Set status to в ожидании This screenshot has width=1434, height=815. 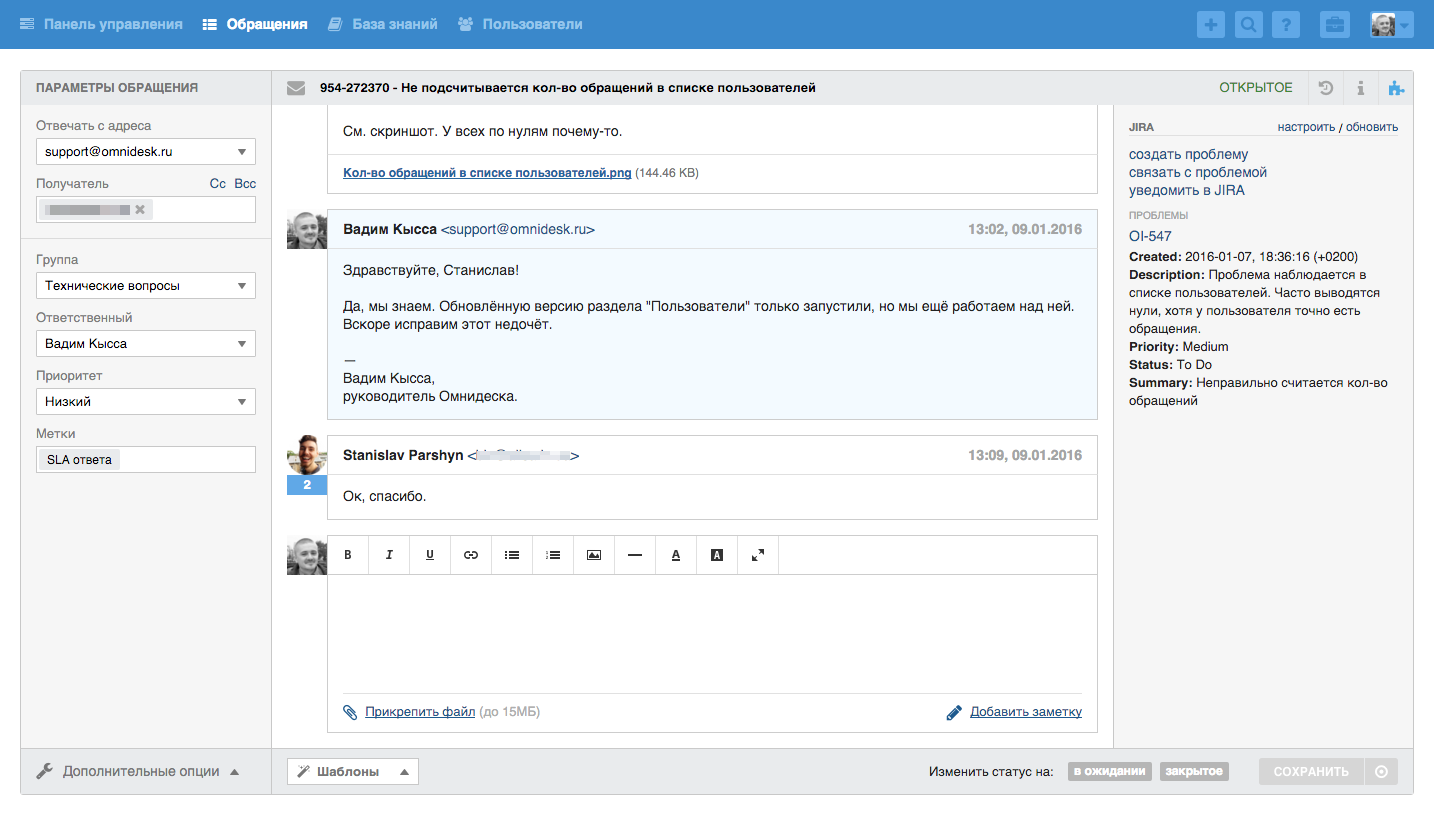pyautogui.click(x=1110, y=772)
